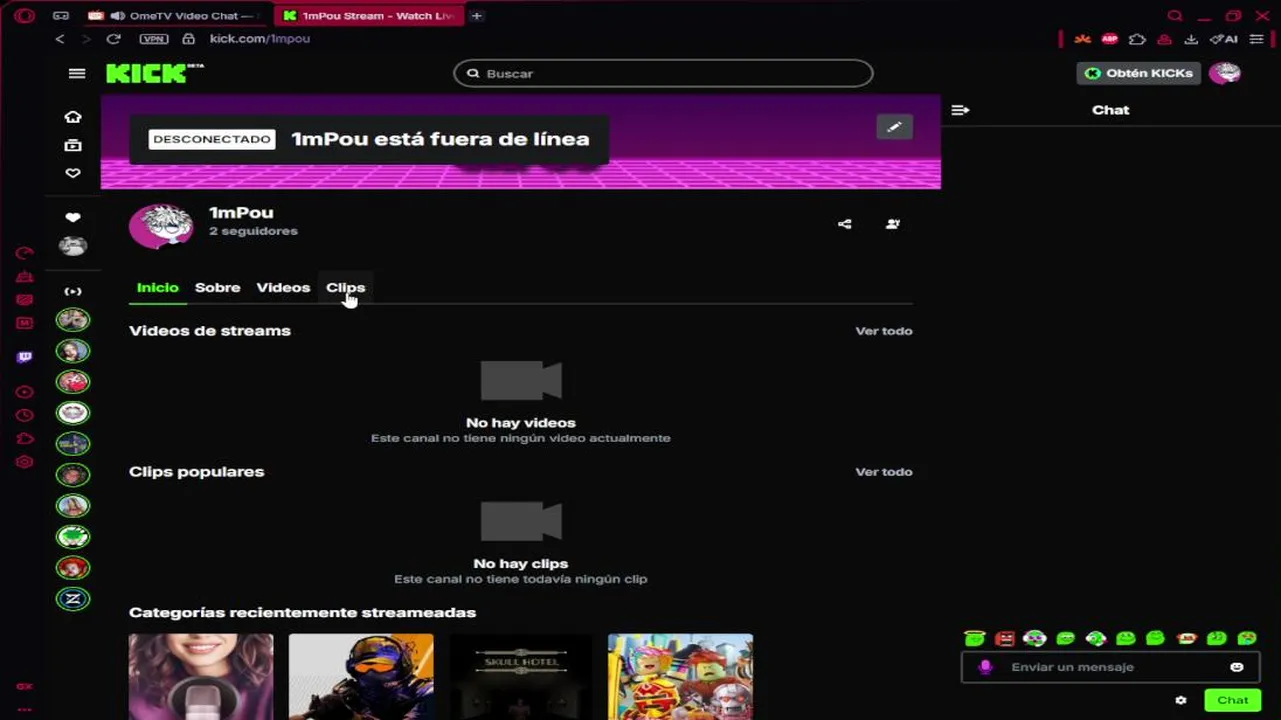The width and height of the screenshot is (1281, 720).
Task: Reload the current page
Action: coord(113,39)
